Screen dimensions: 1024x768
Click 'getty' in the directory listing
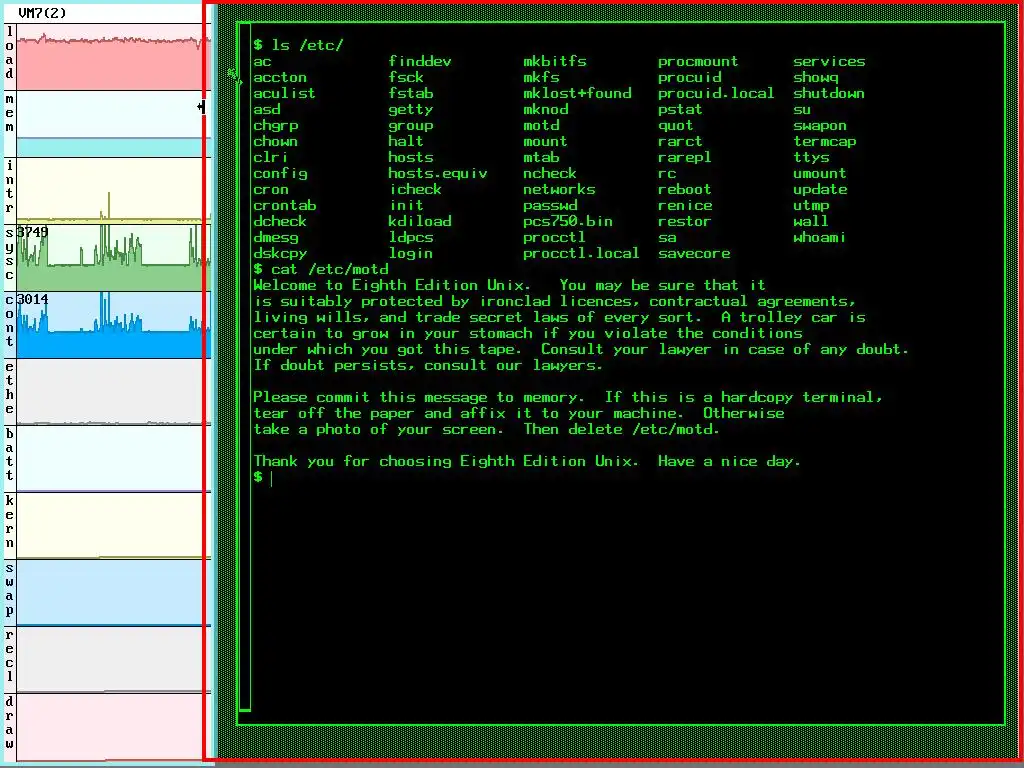[411, 109]
